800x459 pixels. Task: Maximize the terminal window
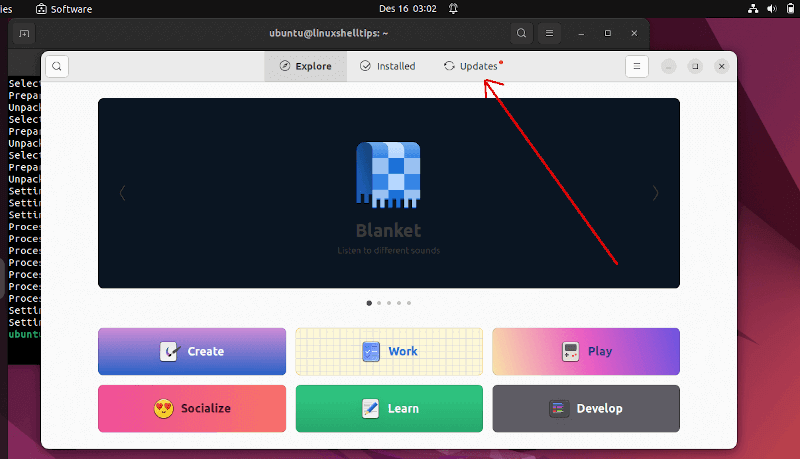point(608,33)
